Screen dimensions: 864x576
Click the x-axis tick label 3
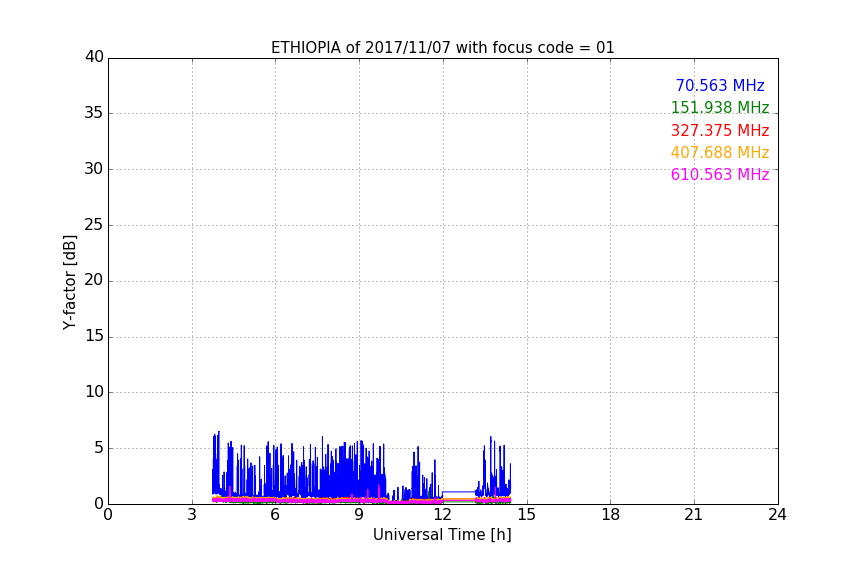coord(192,515)
